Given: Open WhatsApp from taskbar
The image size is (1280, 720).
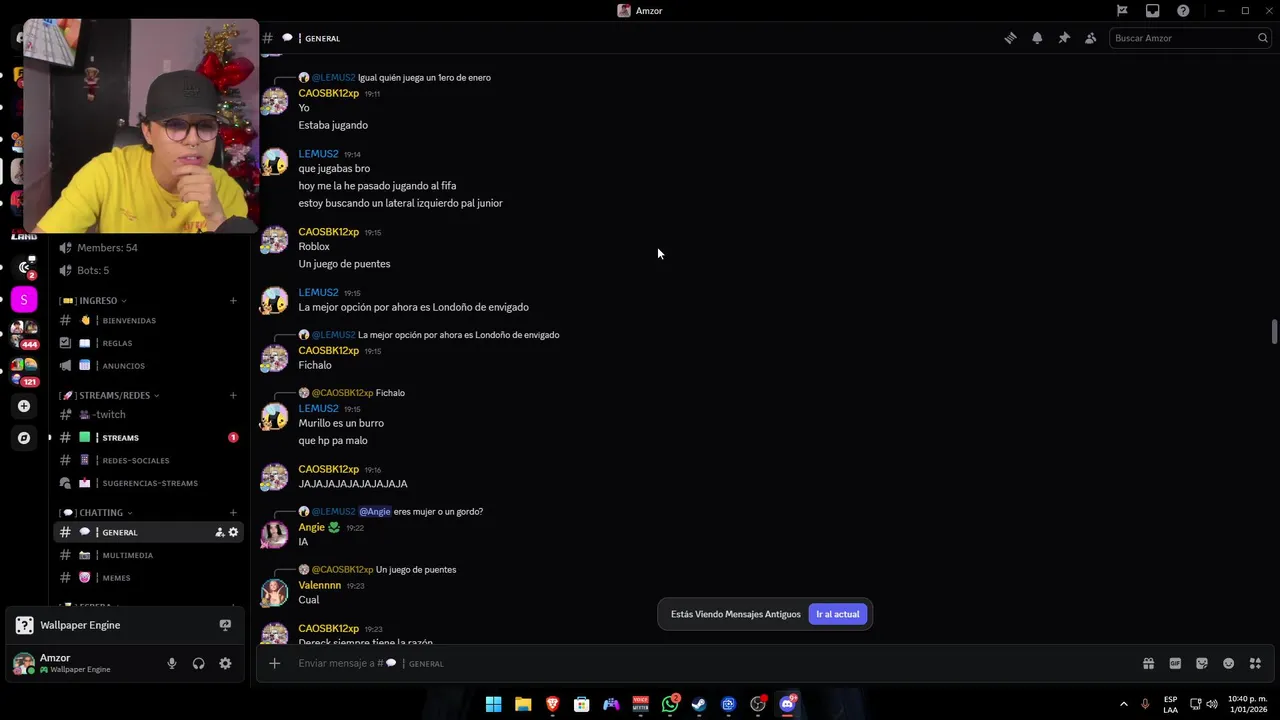Looking at the screenshot, I should 670,704.
